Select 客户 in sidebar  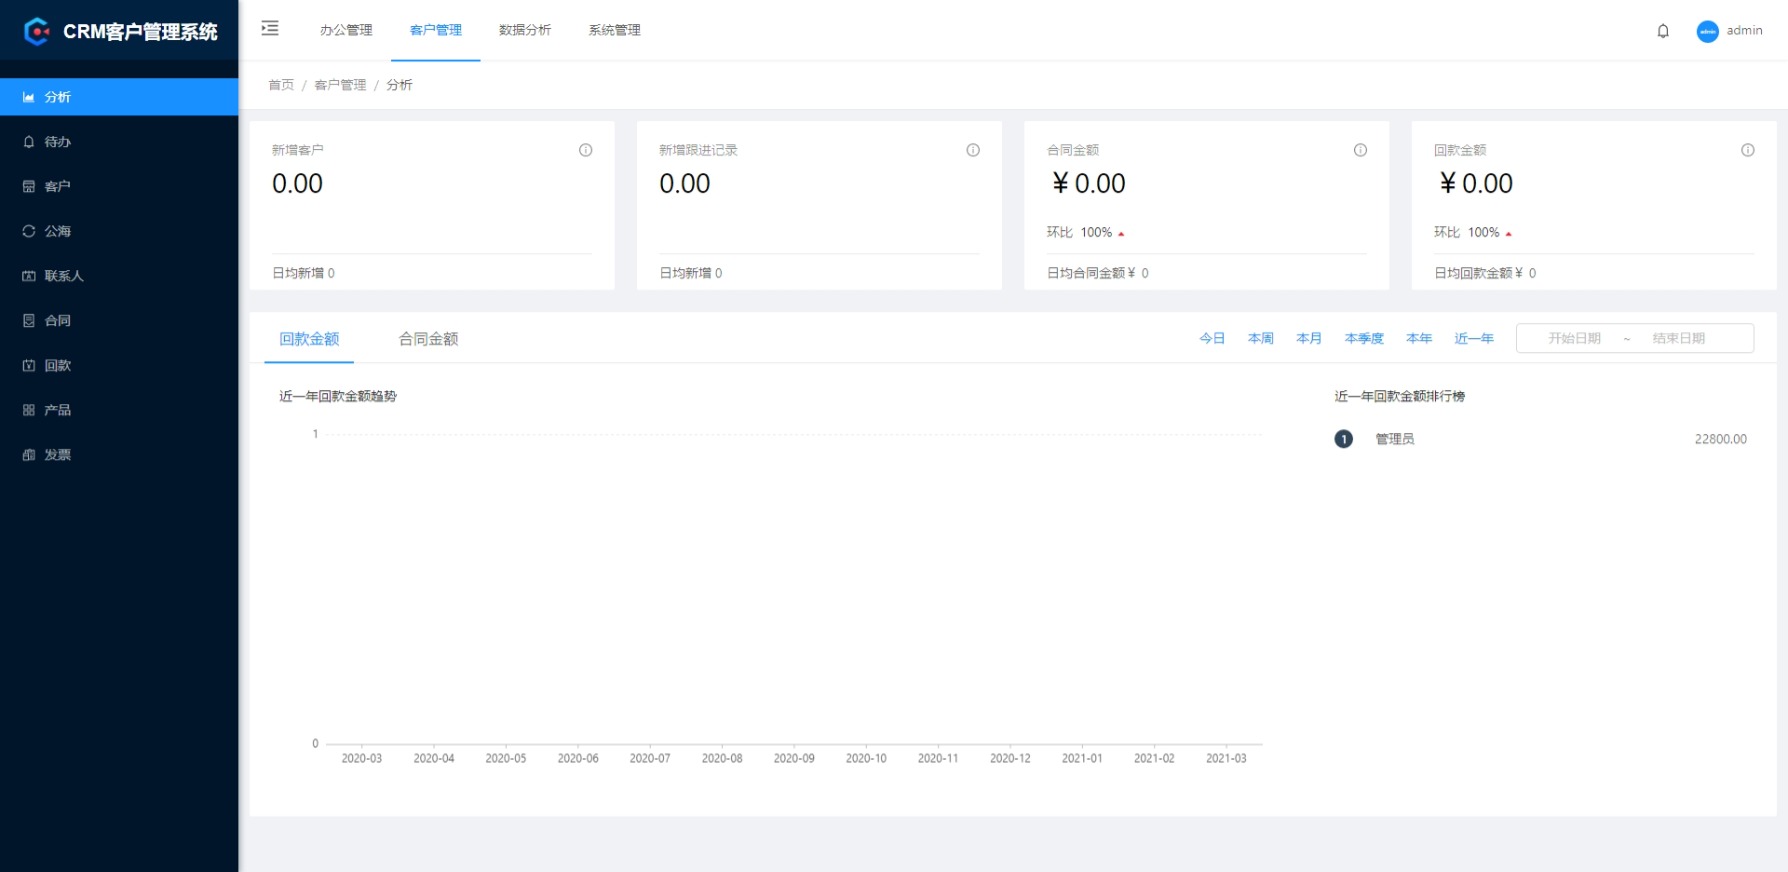tap(119, 187)
